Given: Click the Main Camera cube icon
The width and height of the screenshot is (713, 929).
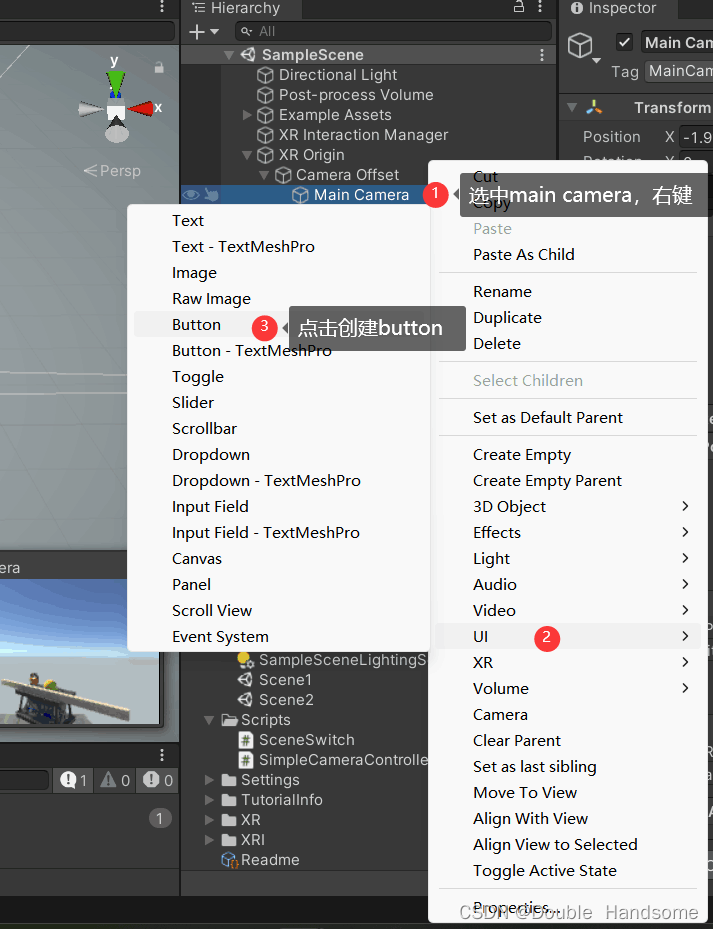Looking at the screenshot, I should 300,195.
